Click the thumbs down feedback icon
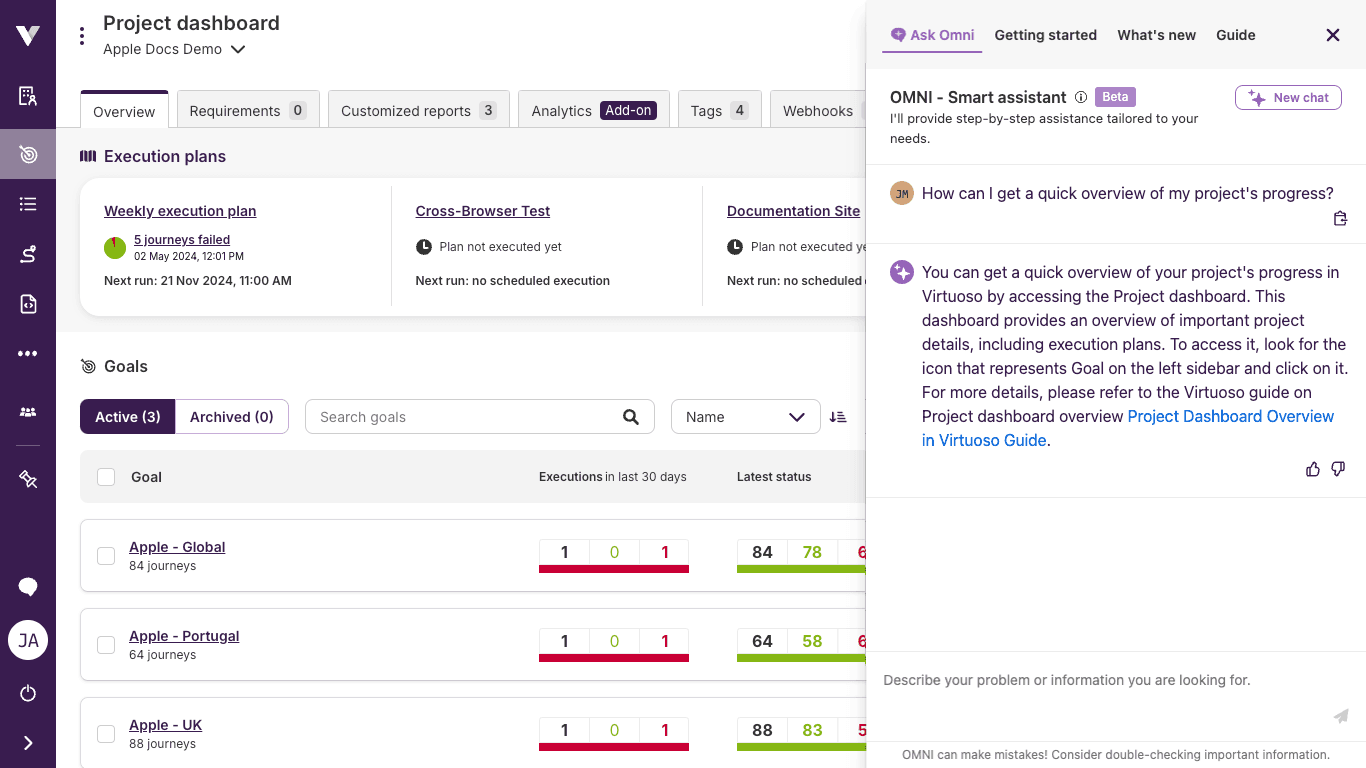 click(x=1338, y=469)
